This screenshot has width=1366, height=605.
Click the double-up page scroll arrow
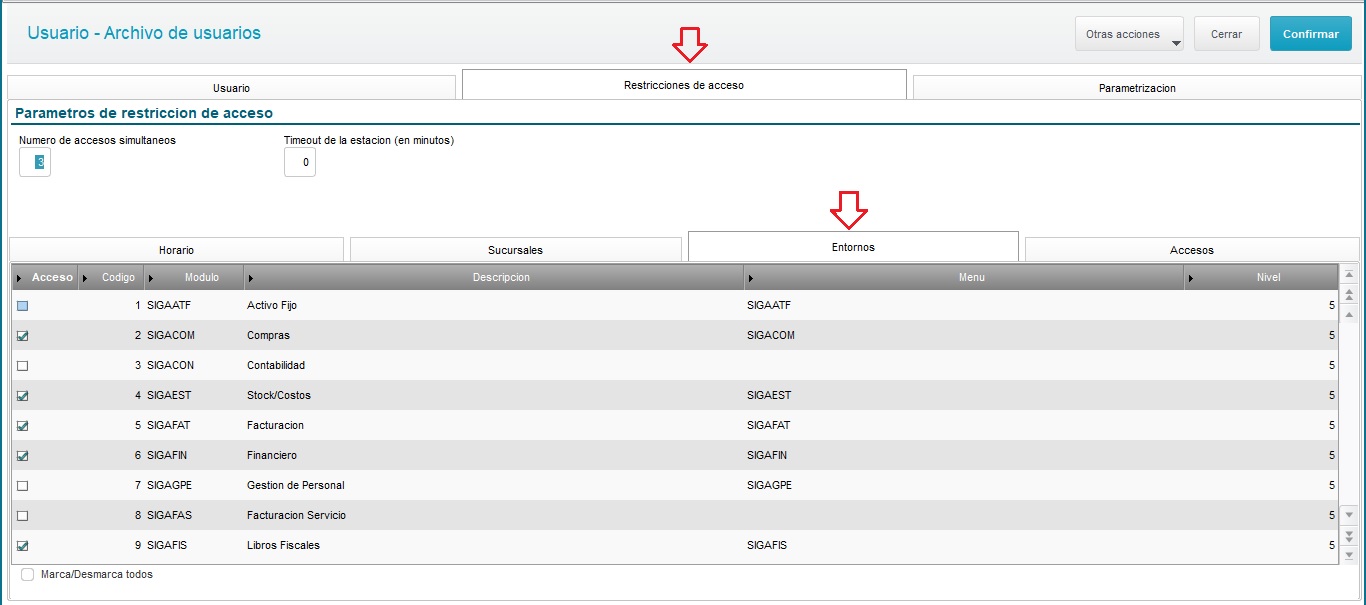(x=1349, y=295)
